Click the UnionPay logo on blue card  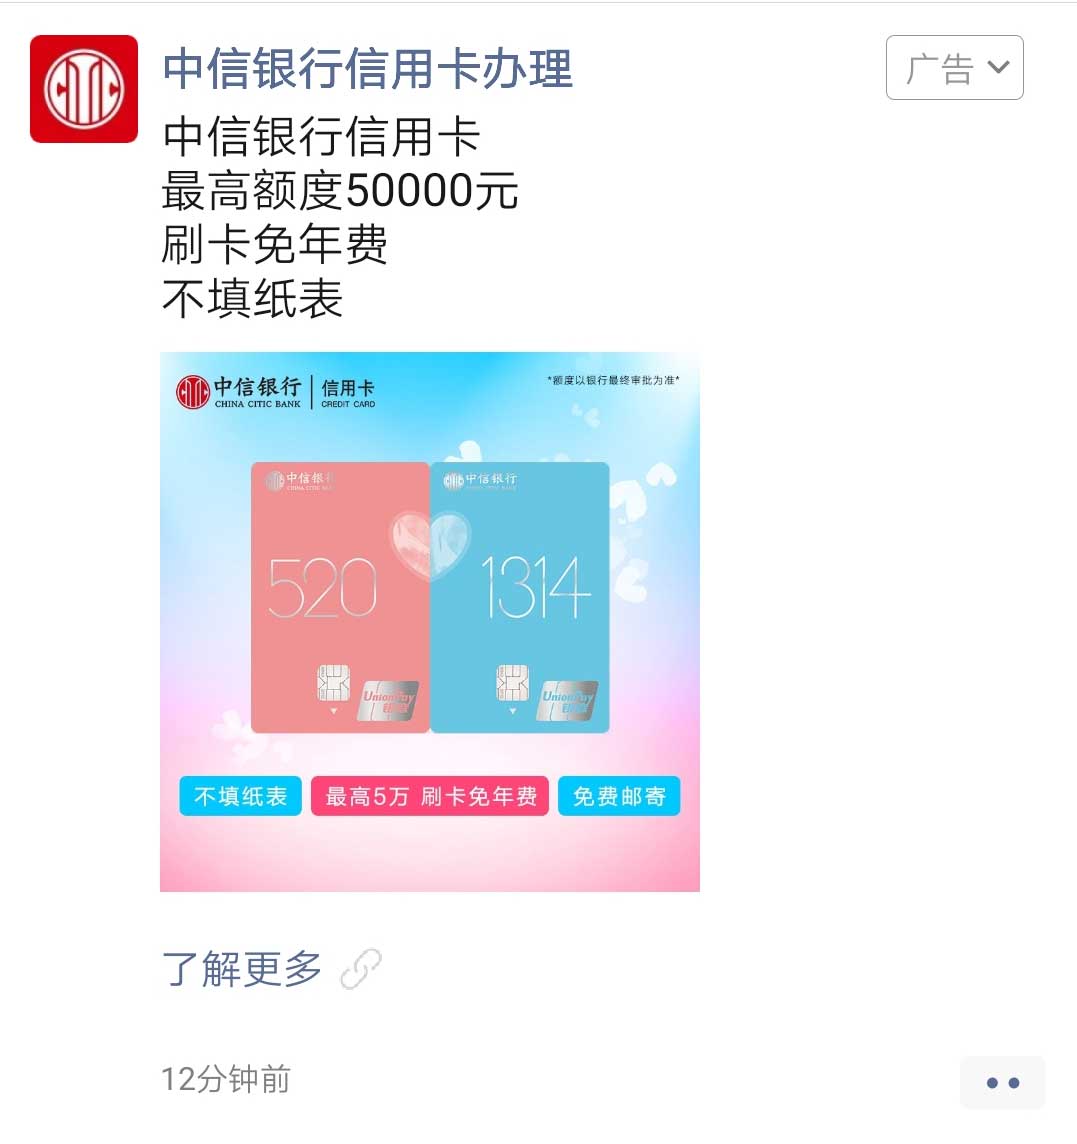click(x=568, y=700)
